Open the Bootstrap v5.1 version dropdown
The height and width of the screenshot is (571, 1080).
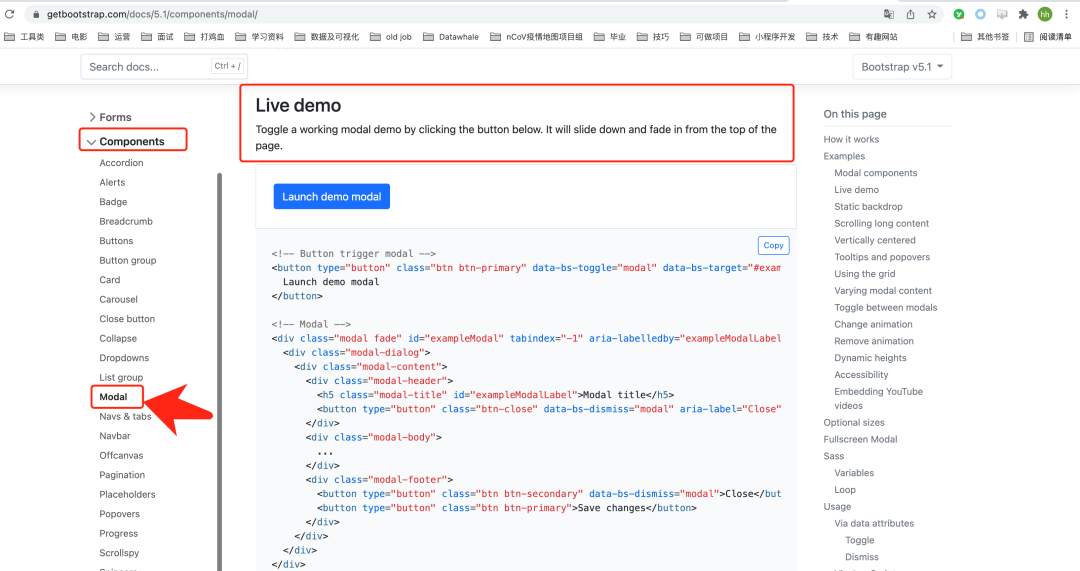pyautogui.click(x=902, y=67)
